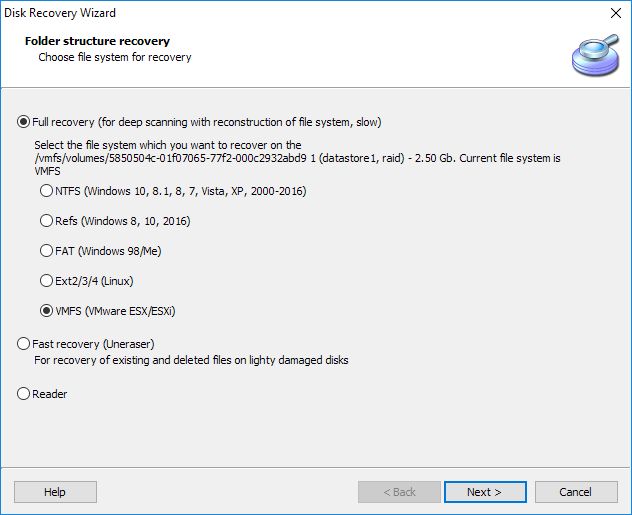632x515 pixels.
Task: Select VMFS (VMware ESX/ESXi) radio button
Action: (x=108, y=311)
